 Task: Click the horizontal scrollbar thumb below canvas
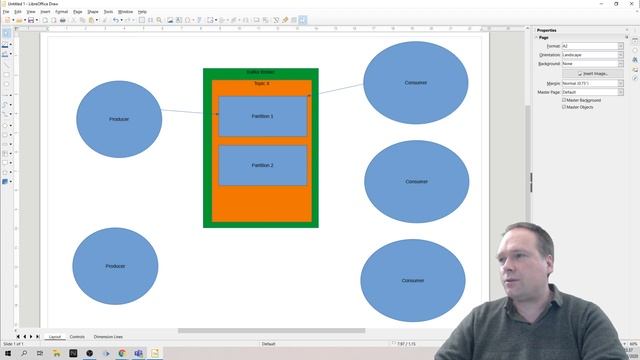271,331
